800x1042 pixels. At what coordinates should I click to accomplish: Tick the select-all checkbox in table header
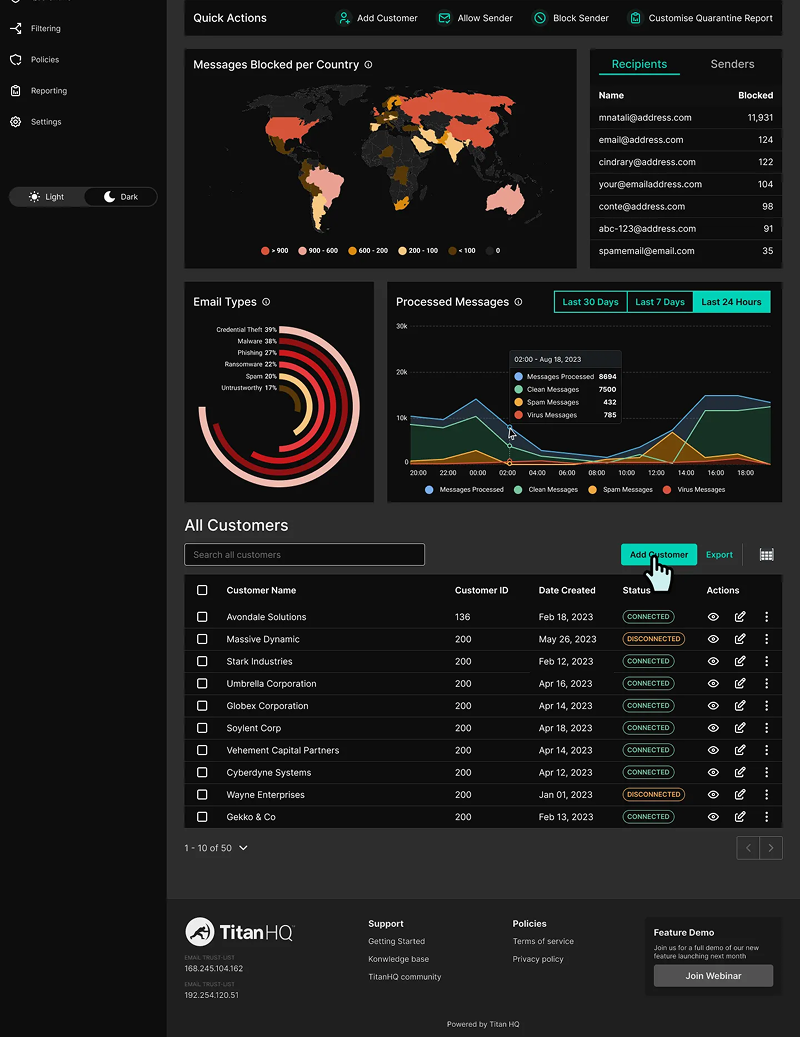tap(202, 590)
